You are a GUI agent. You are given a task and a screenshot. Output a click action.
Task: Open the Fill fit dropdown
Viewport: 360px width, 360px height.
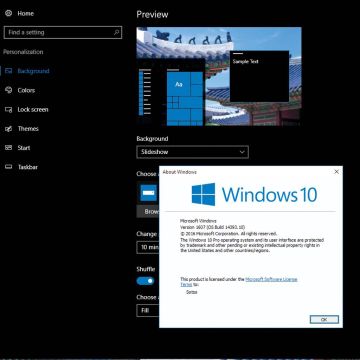[x=148, y=310]
